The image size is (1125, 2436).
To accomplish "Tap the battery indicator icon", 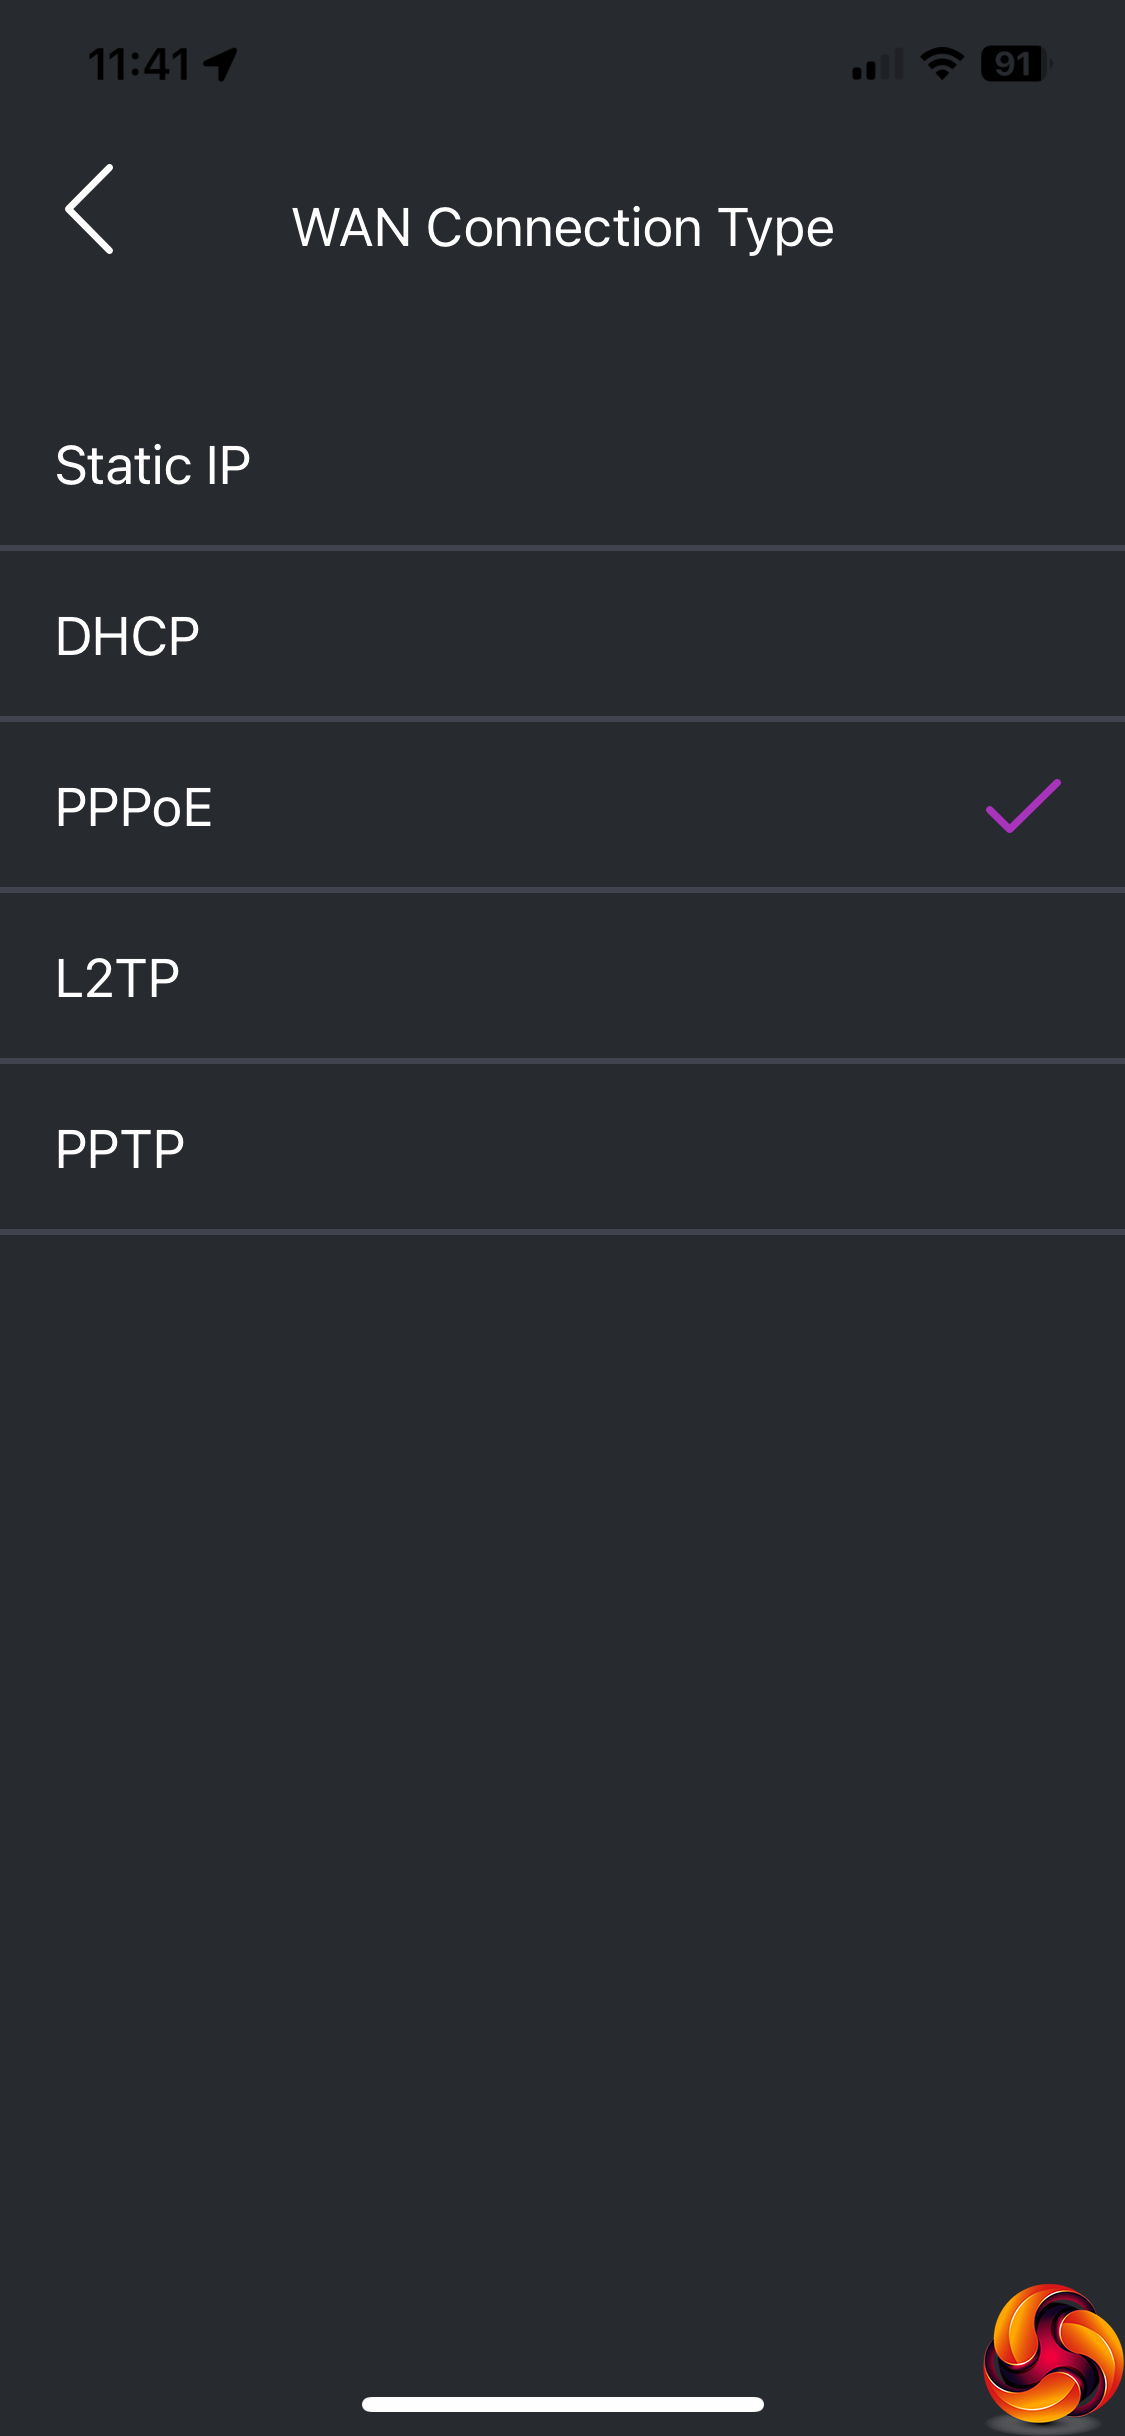I will [x=1016, y=64].
